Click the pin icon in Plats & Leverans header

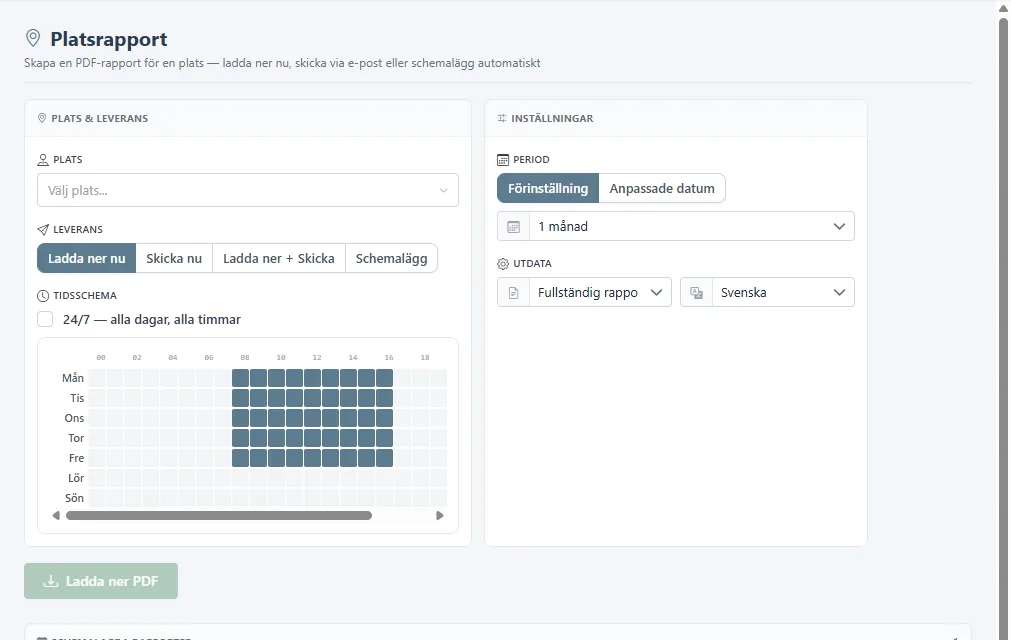pos(42,118)
